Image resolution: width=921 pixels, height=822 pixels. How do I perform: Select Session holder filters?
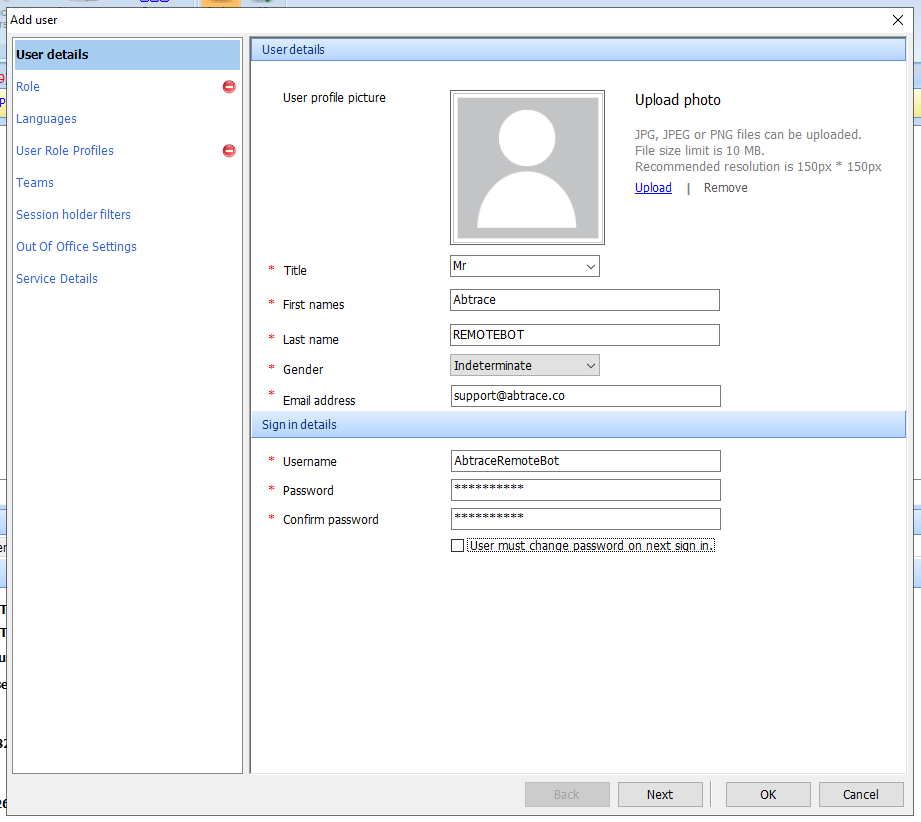(73, 214)
